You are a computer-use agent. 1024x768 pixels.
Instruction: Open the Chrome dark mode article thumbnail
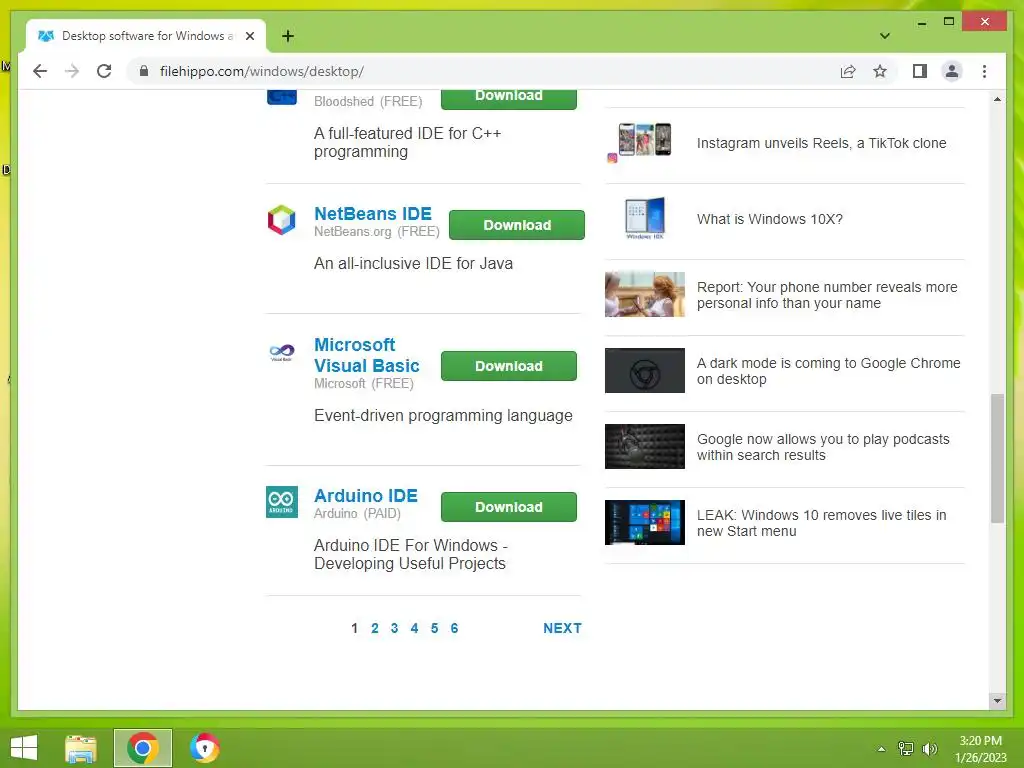645,370
